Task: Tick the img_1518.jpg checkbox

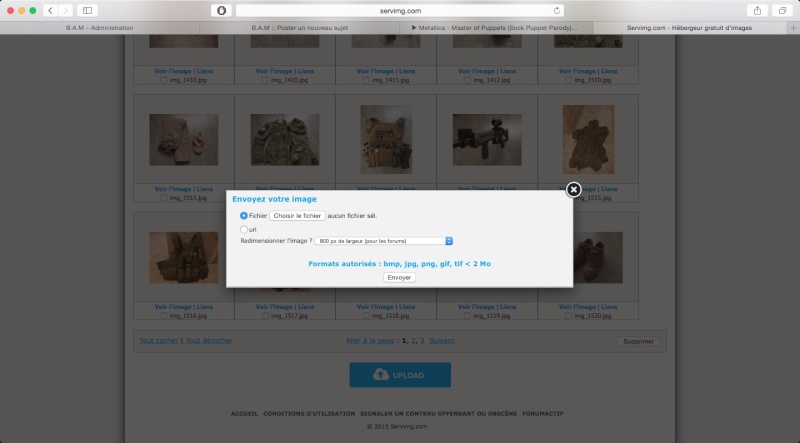Action: 366,316
